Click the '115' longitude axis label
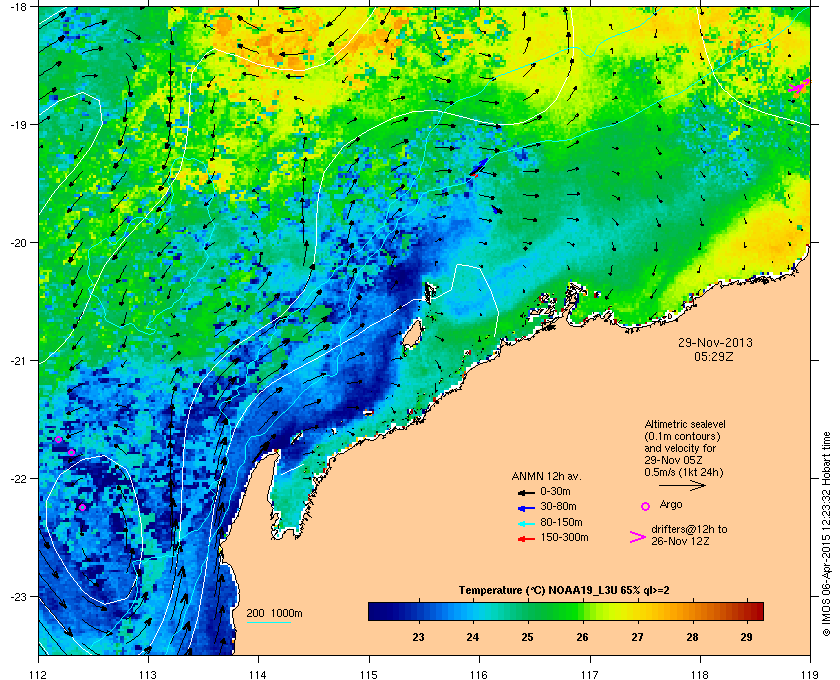 pyautogui.click(x=369, y=674)
